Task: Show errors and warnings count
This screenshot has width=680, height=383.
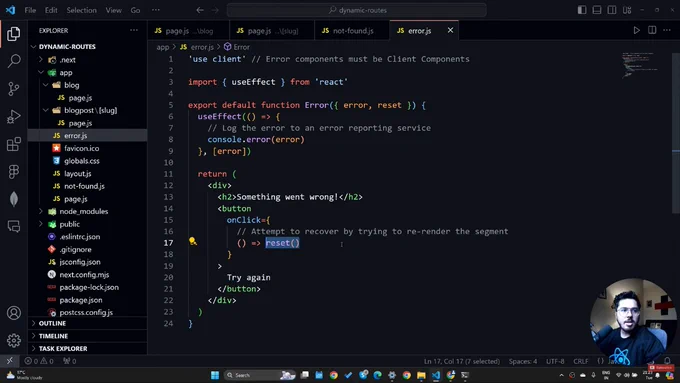Action: [39, 361]
